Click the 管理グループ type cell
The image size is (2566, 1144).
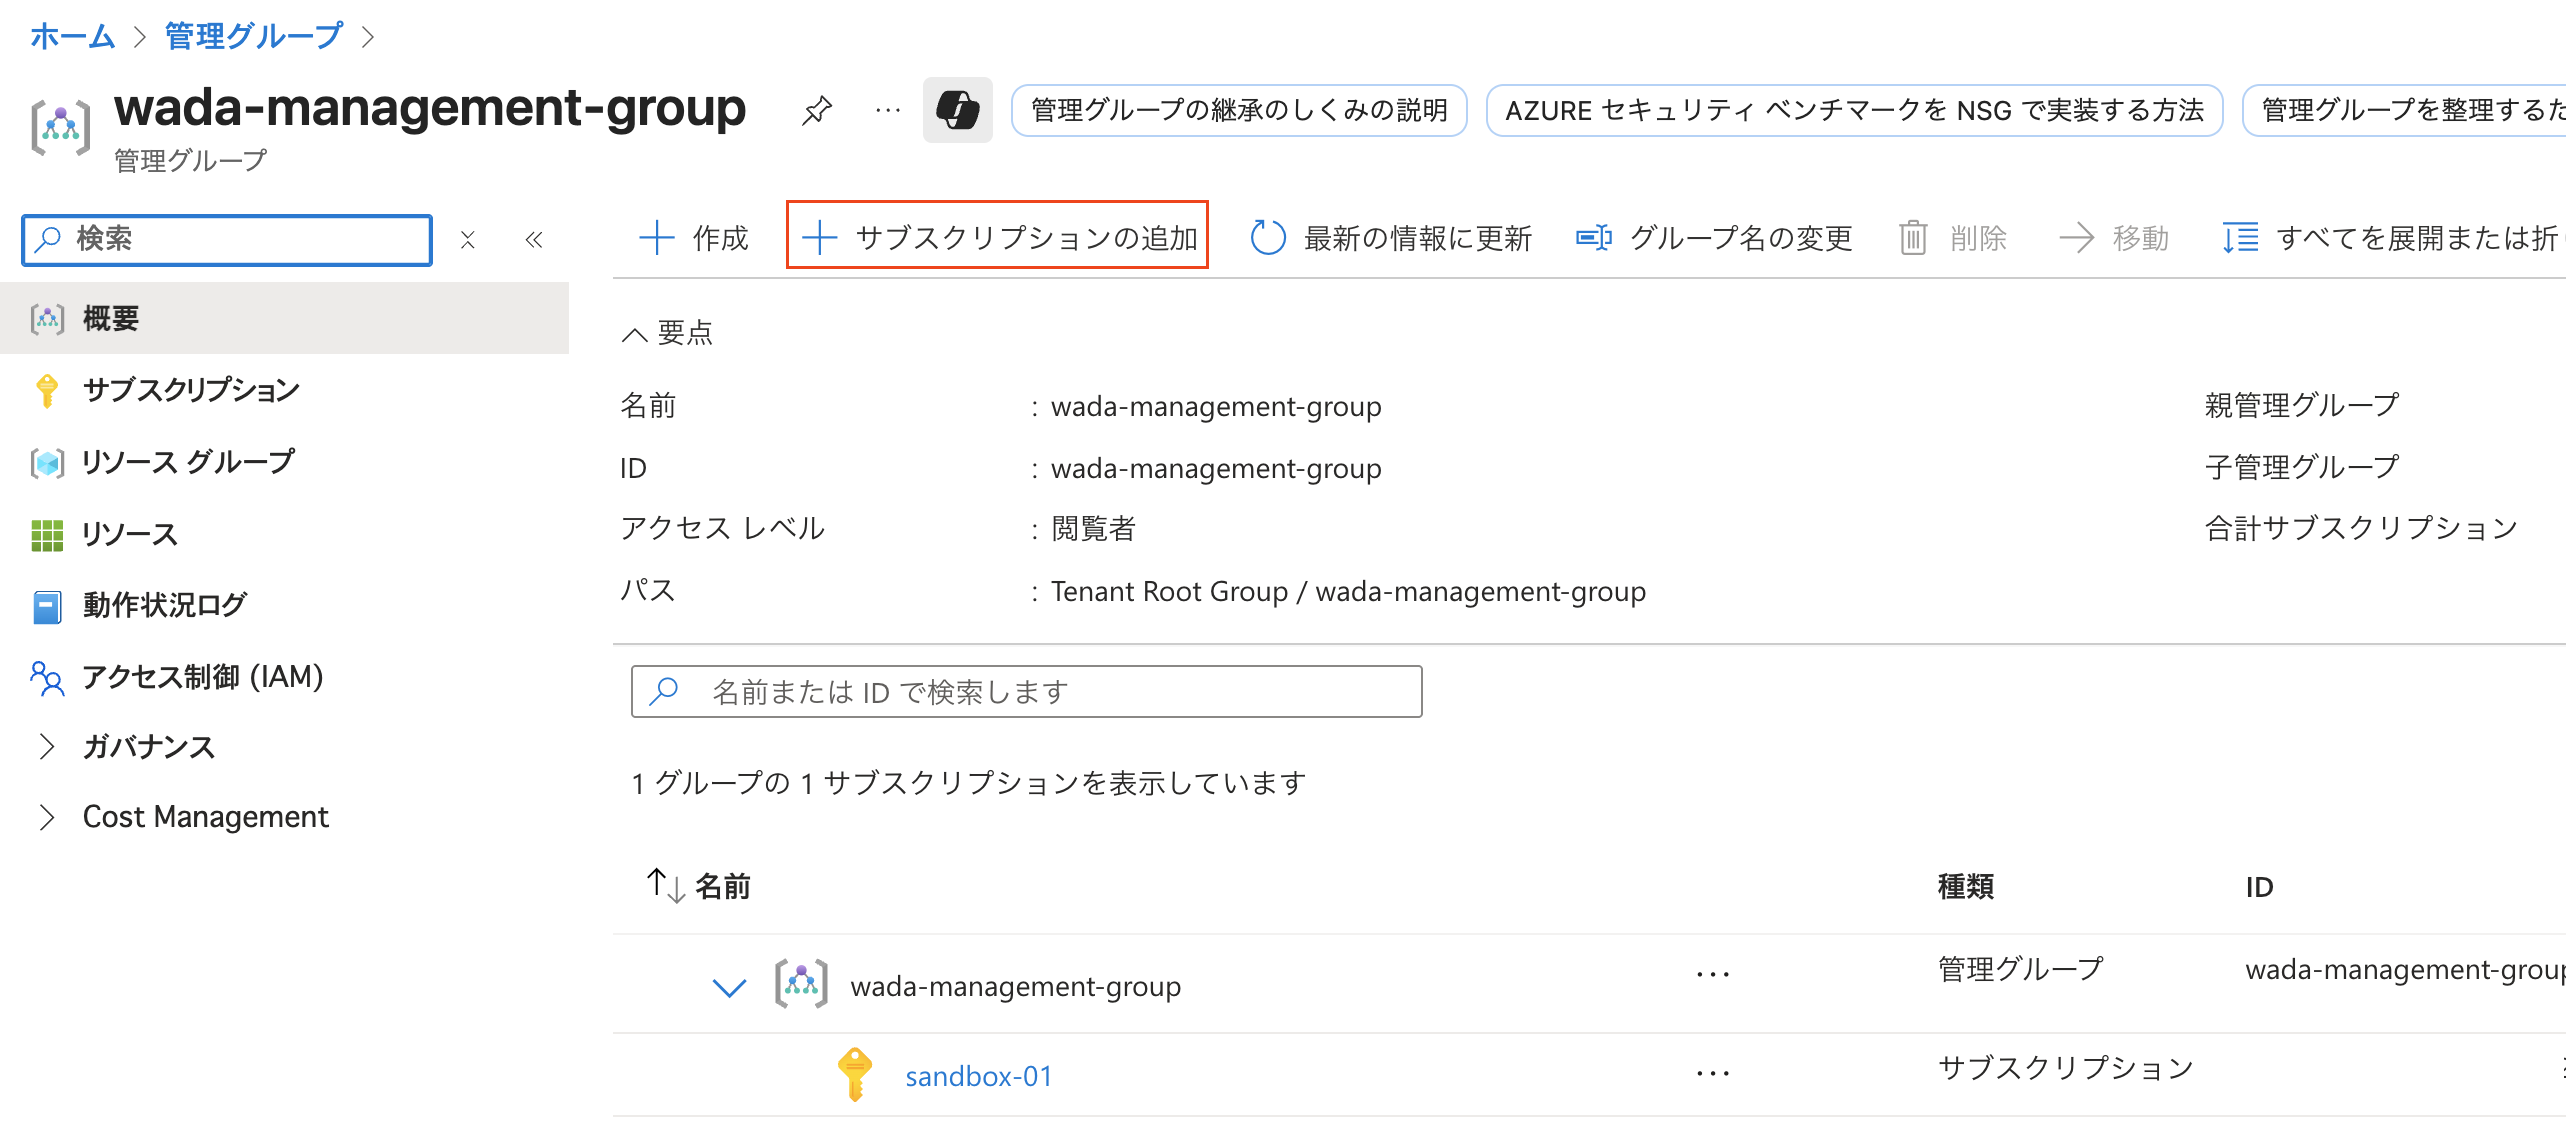tap(2020, 969)
